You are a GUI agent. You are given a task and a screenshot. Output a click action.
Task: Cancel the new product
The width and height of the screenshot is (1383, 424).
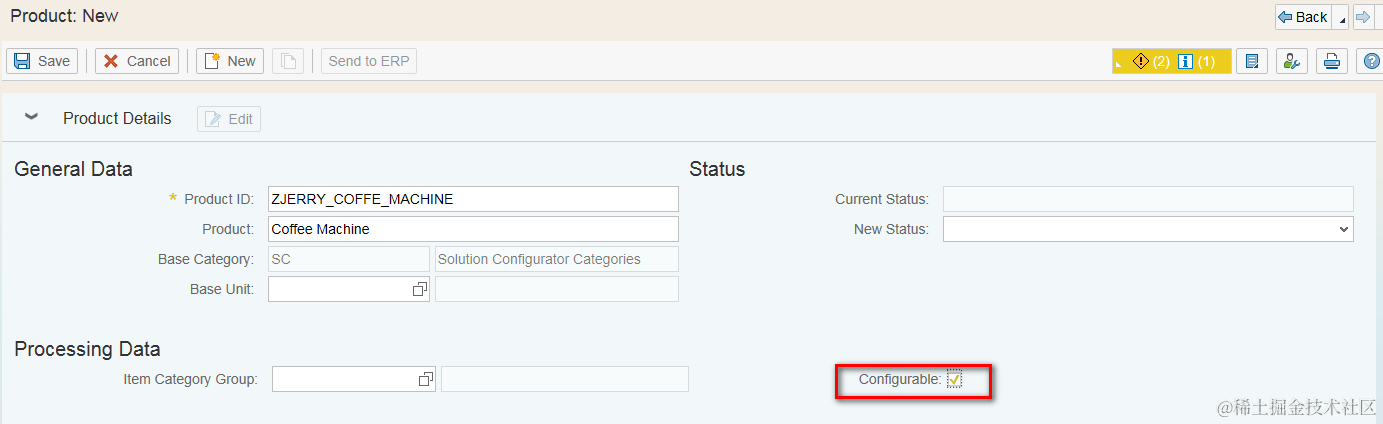137,61
